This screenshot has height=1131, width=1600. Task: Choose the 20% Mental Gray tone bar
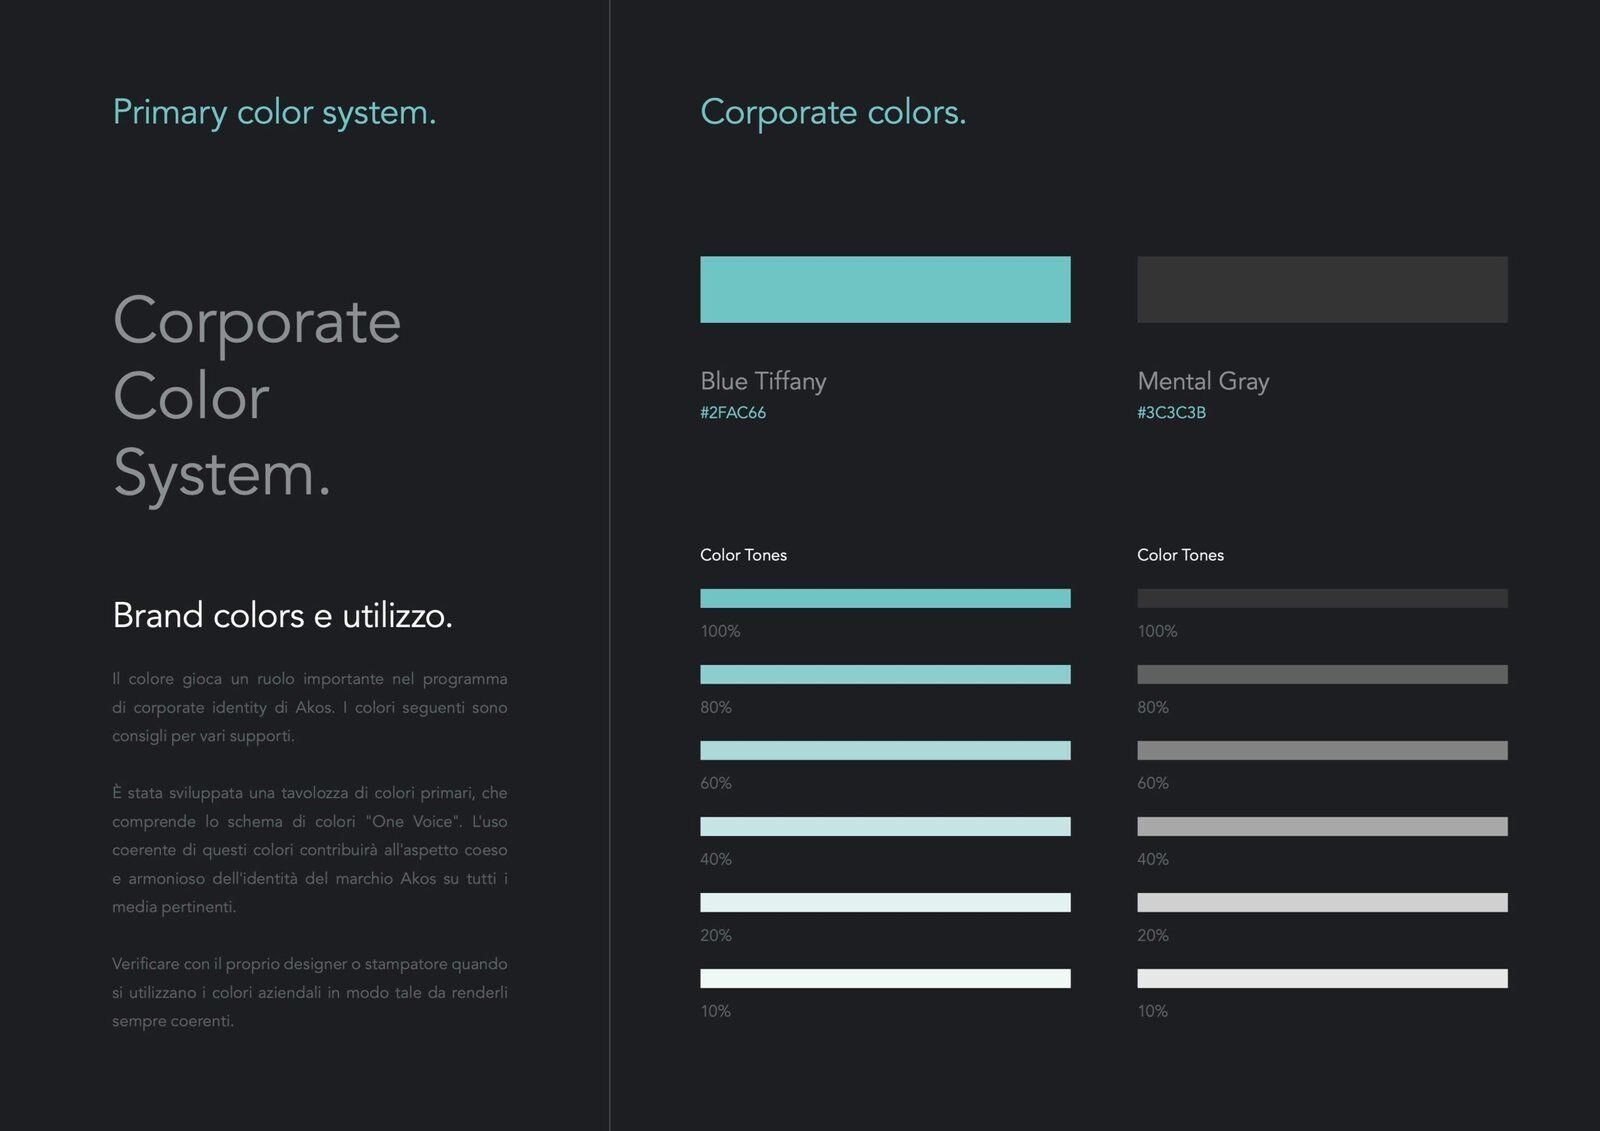(x=1322, y=902)
